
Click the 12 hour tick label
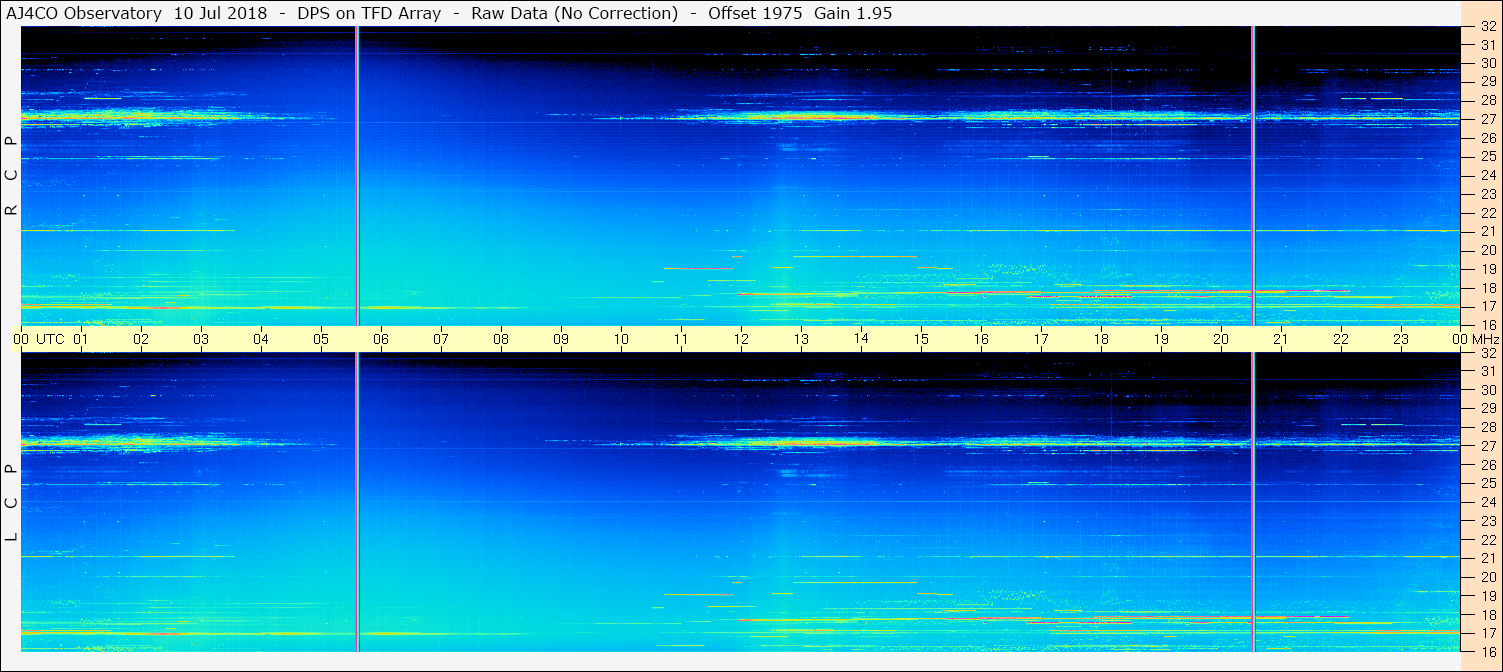(x=741, y=339)
